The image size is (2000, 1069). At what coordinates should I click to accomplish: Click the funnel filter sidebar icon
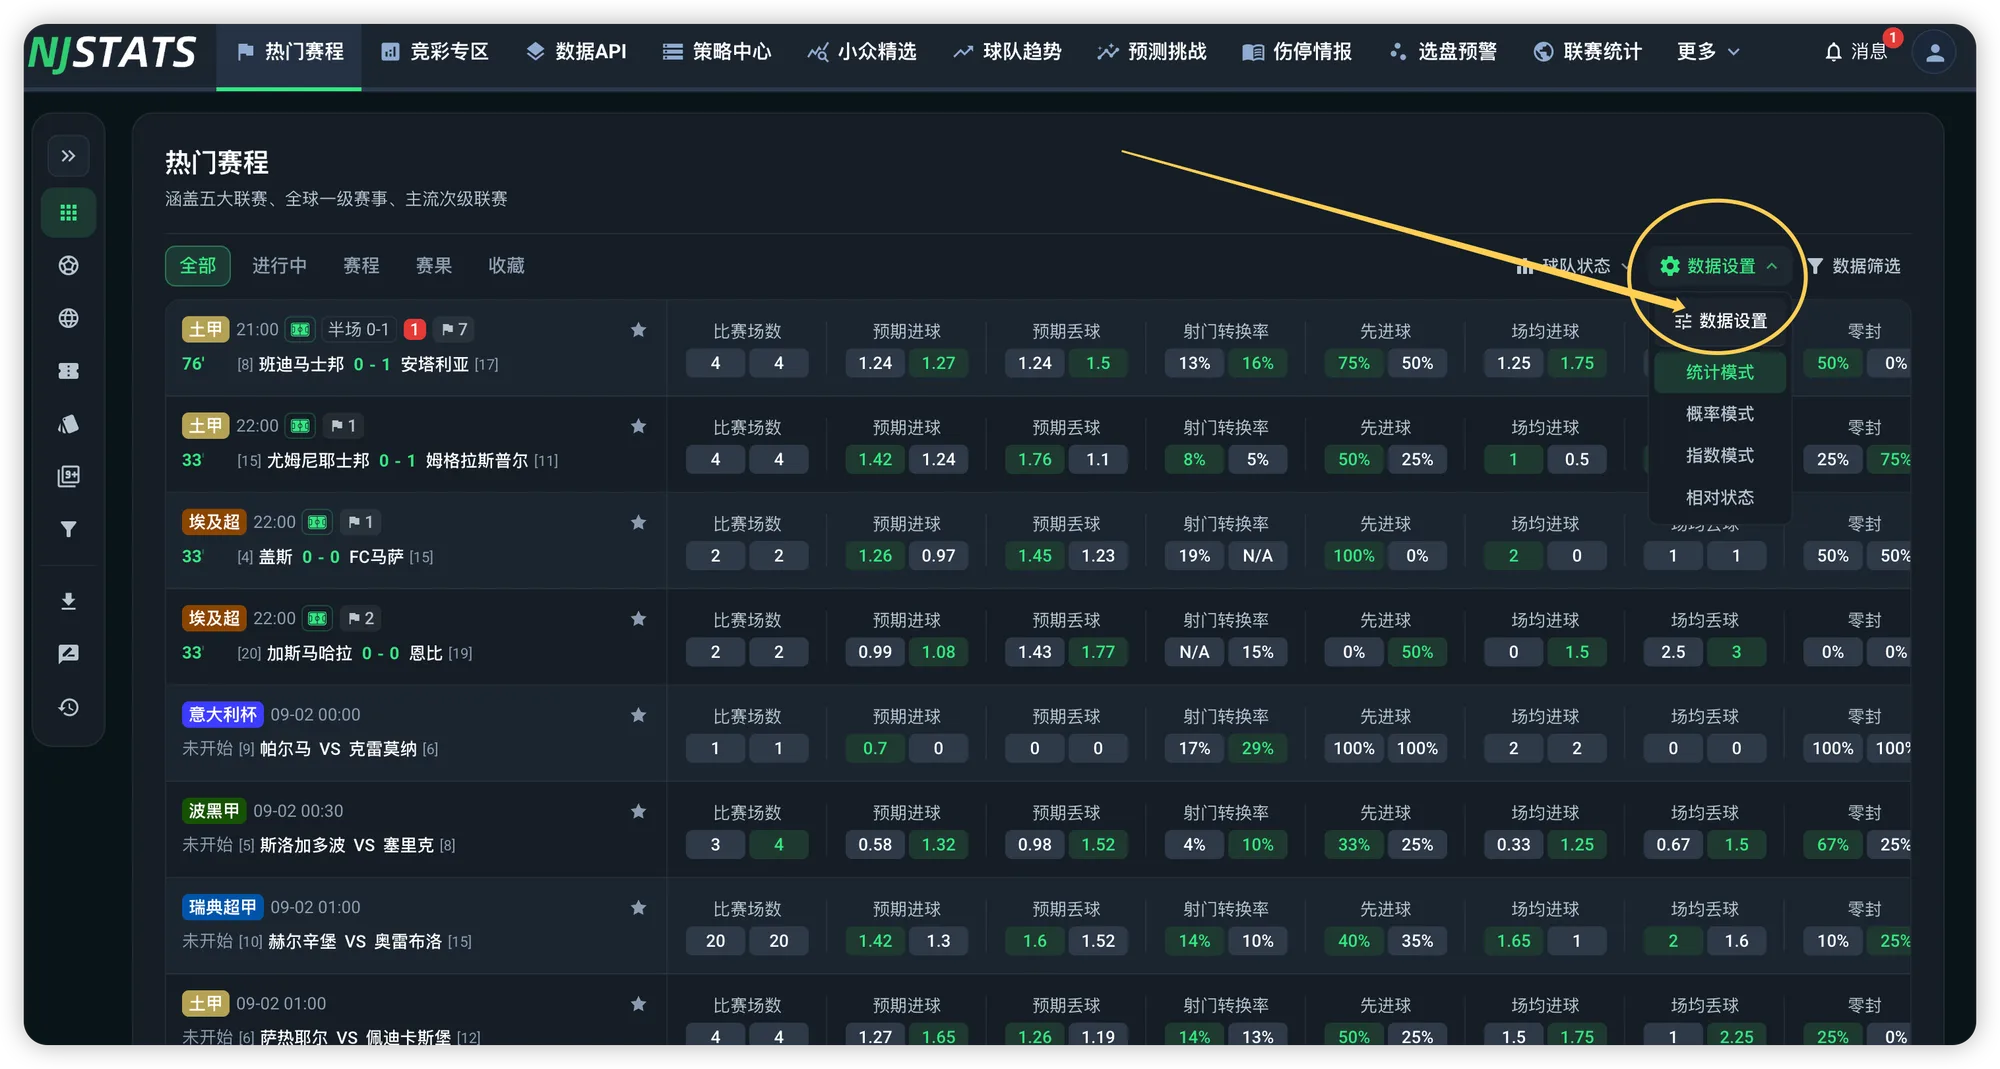[x=68, y=529]
